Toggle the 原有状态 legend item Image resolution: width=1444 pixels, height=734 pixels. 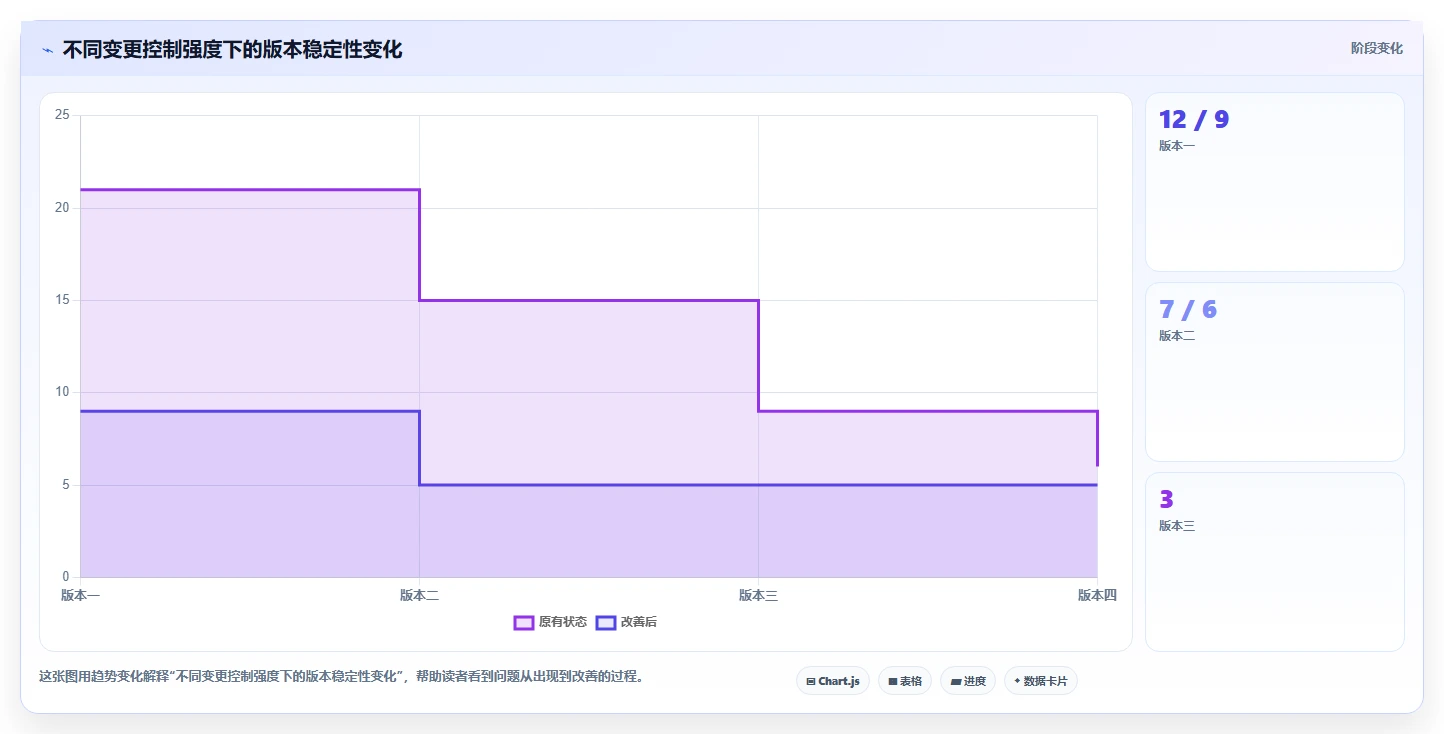(x=550, y=622)
